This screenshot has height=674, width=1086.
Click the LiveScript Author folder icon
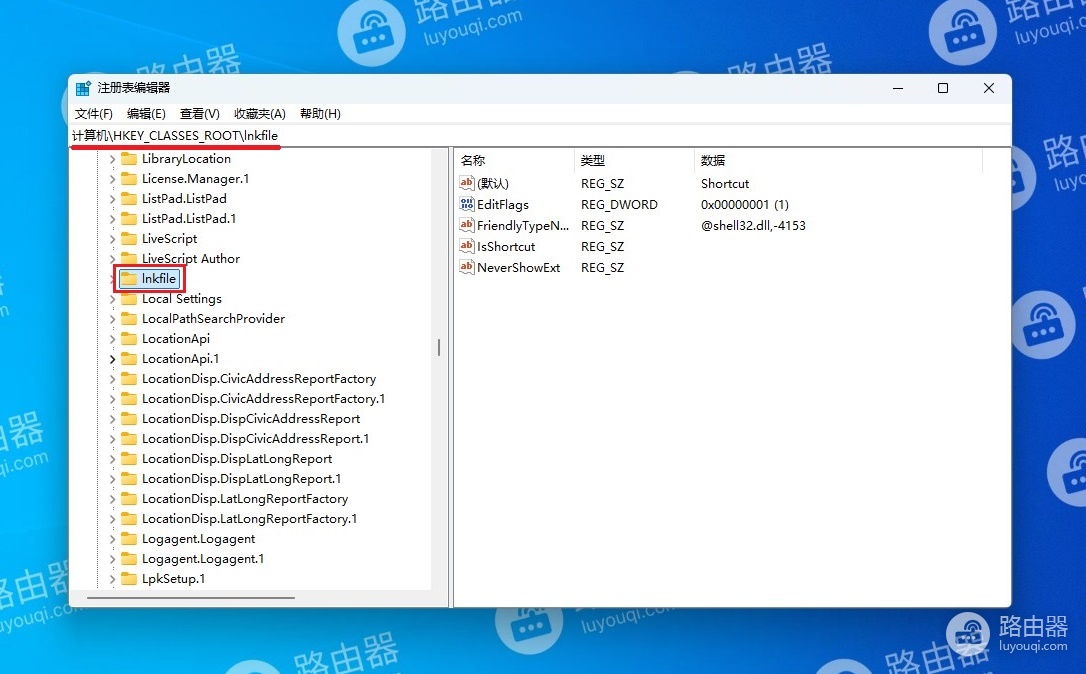(x=129, y=258)
